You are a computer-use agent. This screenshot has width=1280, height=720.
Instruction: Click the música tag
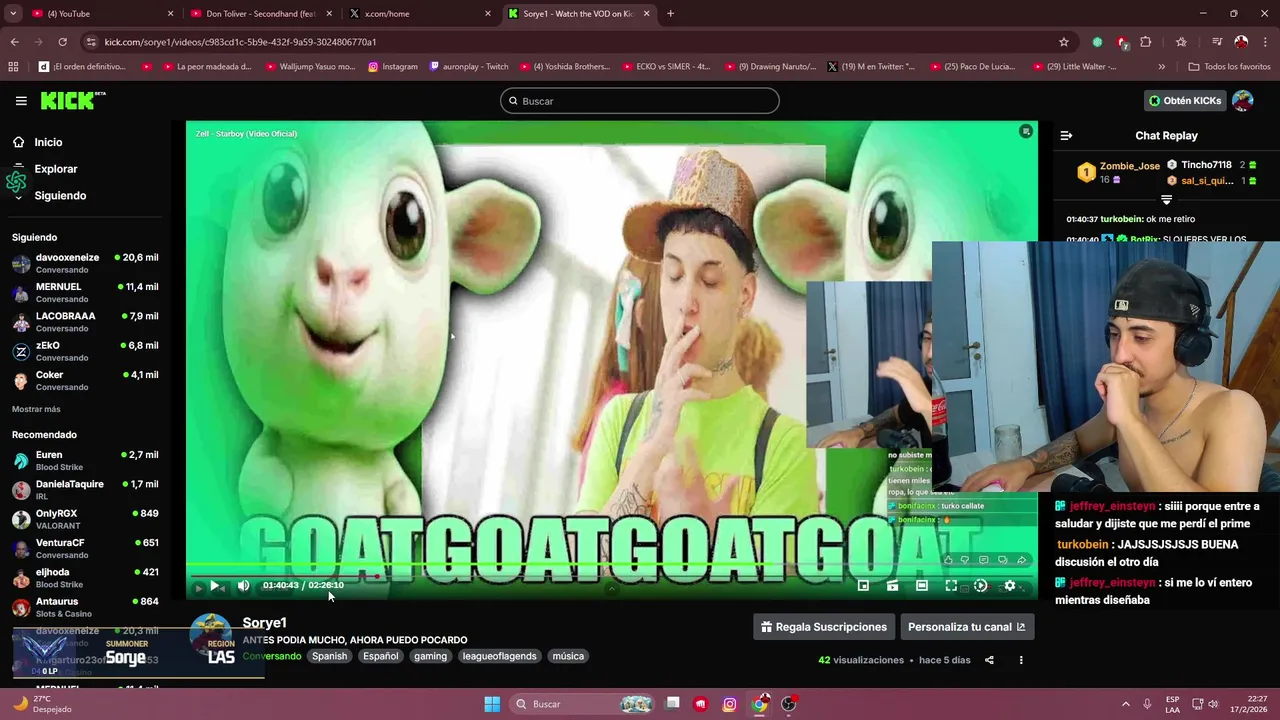tap(567, 656)
